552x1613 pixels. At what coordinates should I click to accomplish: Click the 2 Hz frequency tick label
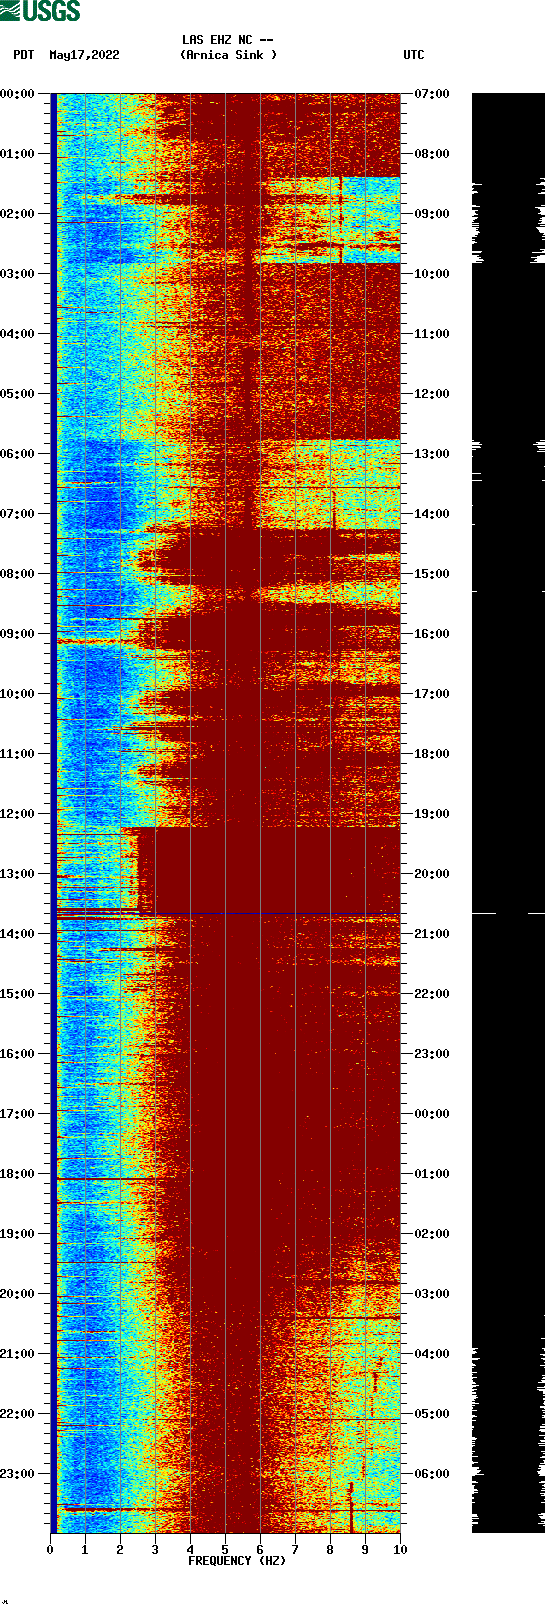coord(120,1550)
